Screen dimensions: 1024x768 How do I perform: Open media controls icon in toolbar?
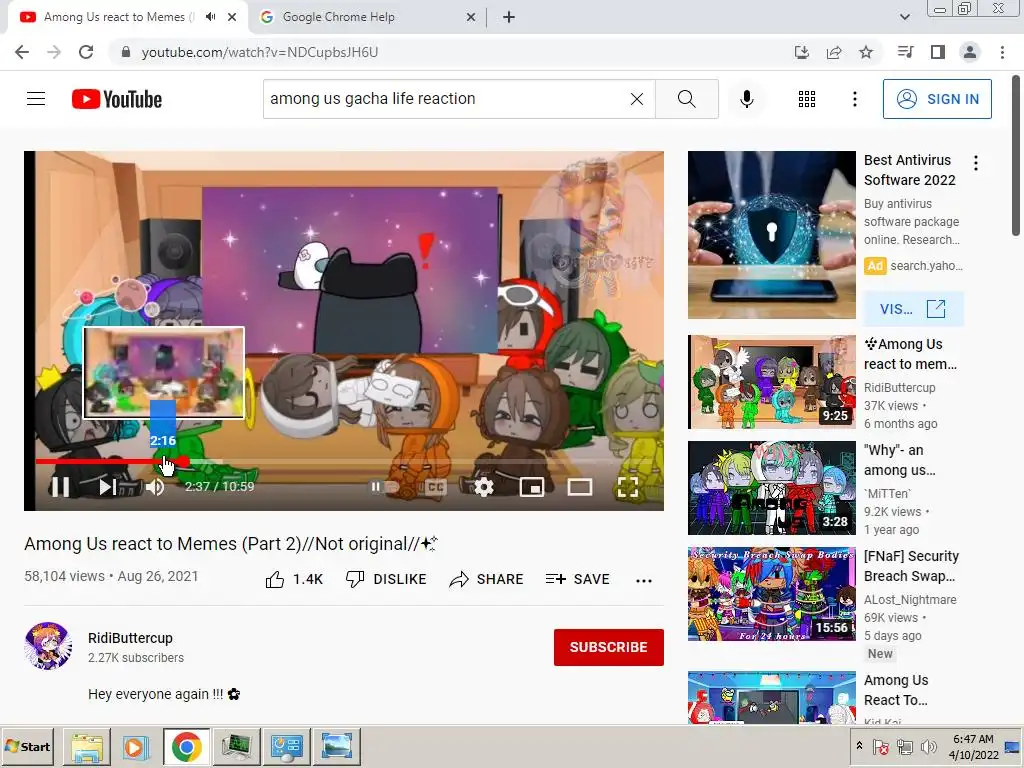pyautogui.click(x=905, y=52)
